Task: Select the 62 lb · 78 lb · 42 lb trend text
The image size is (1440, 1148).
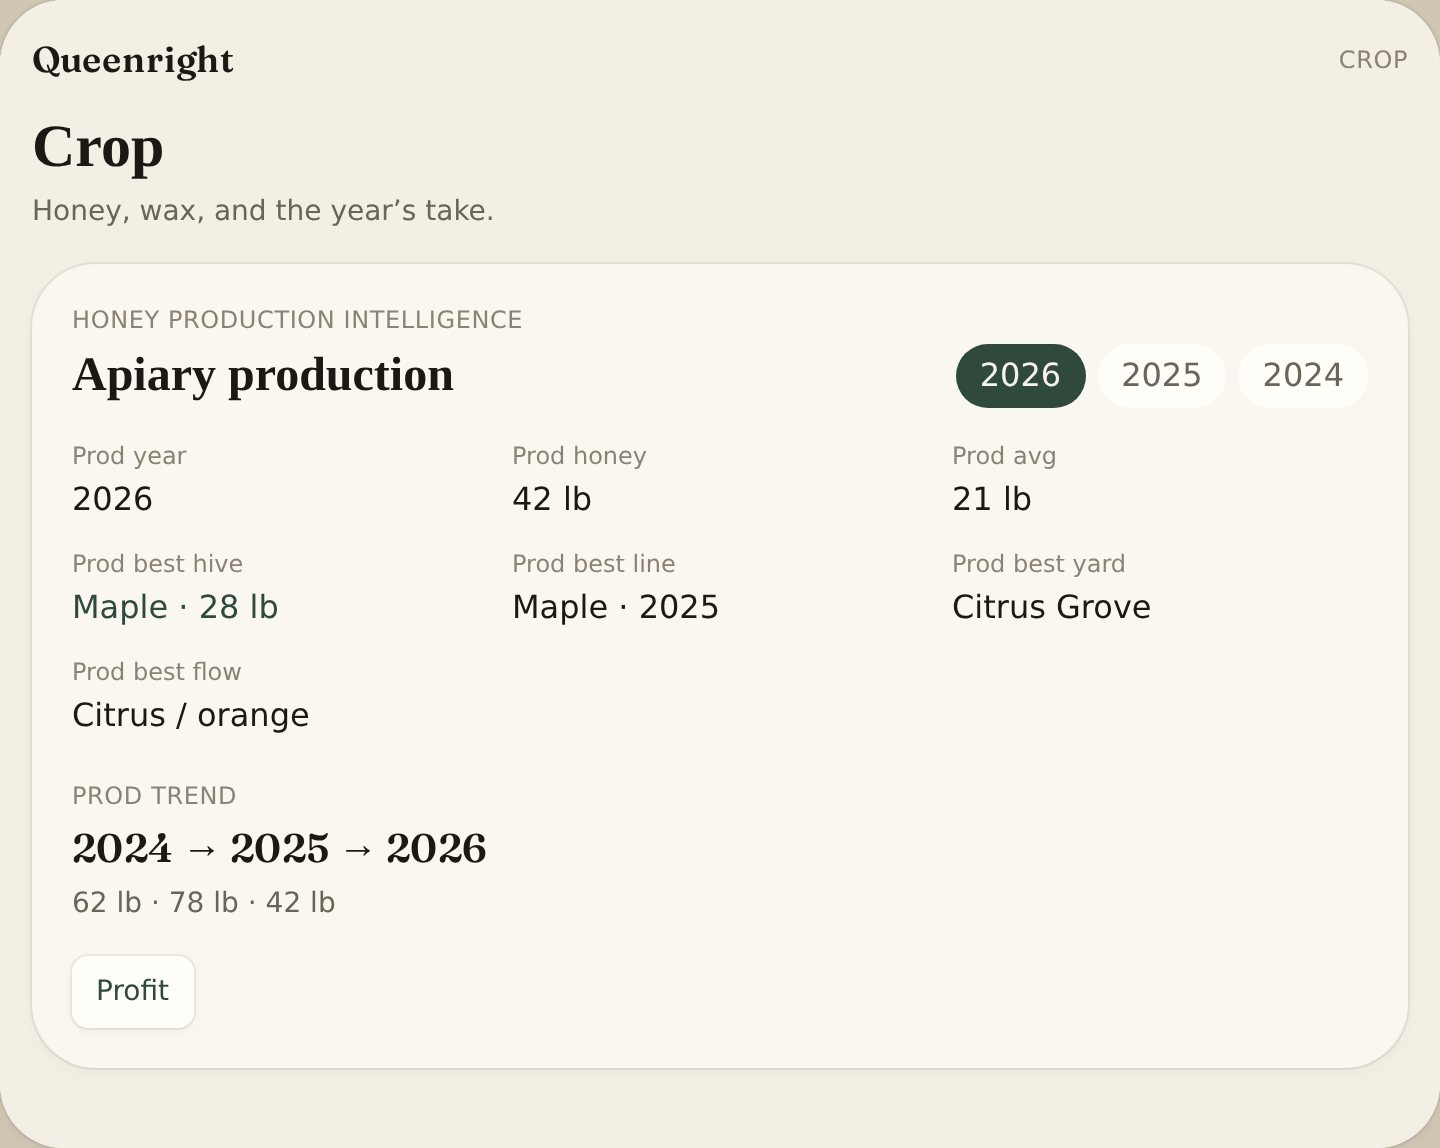Action: [x=203, y=903]
